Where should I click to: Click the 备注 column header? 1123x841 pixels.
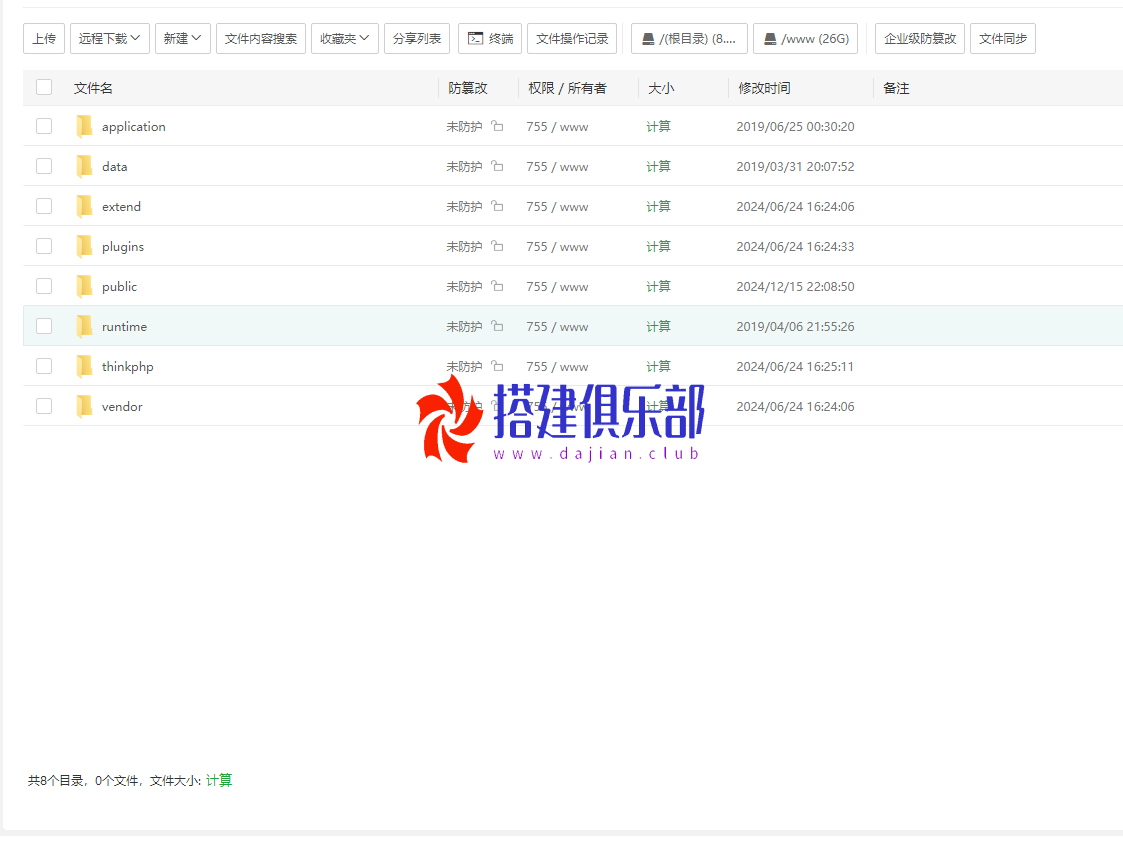[x=896, y=88]
